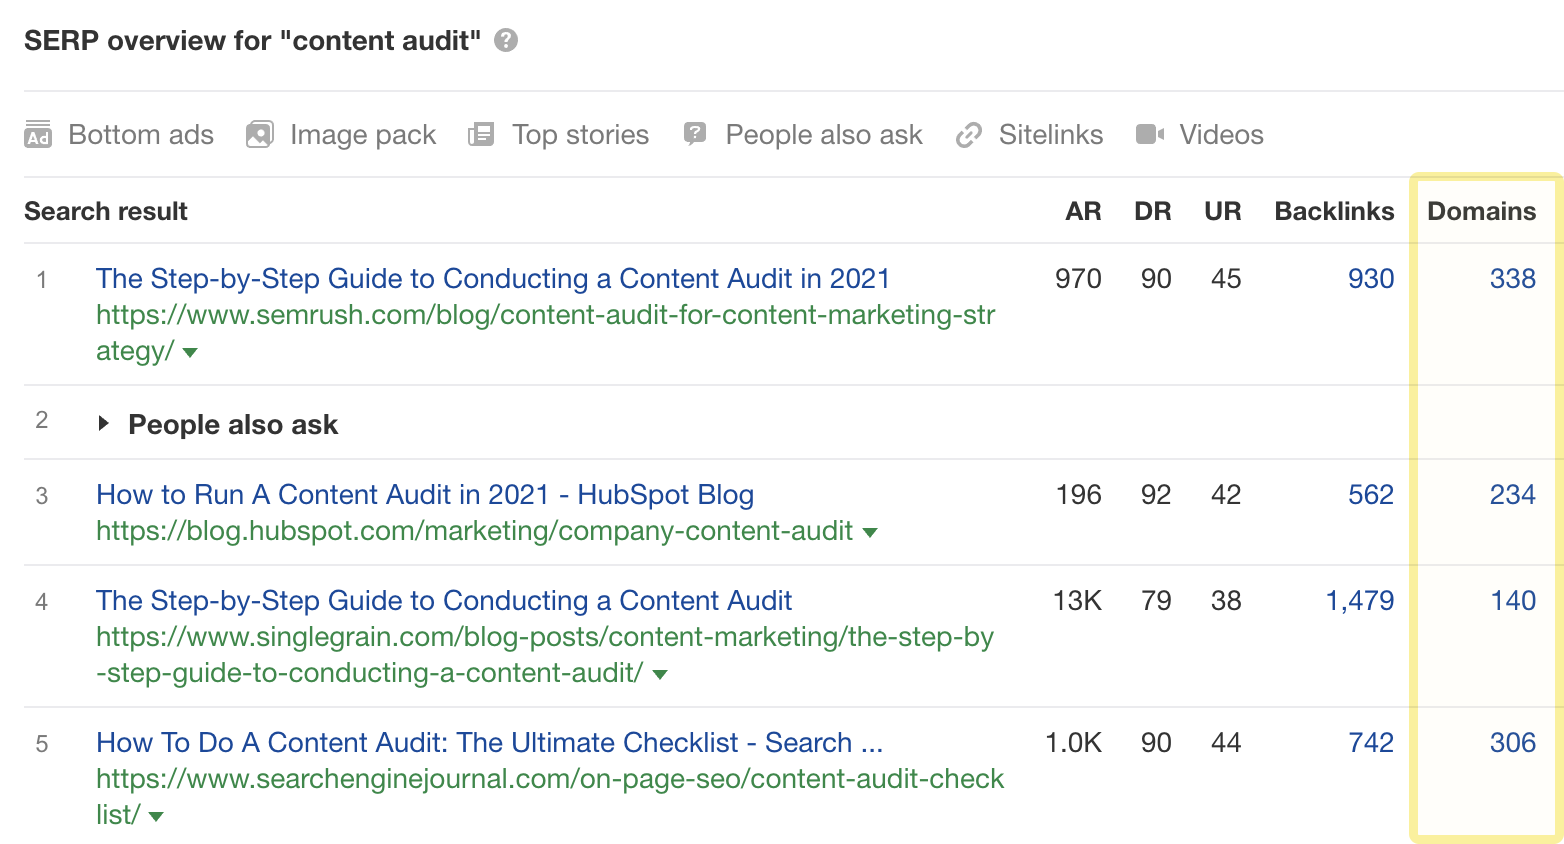Open the singlegrain.com URL dropdown arrow
Screen dimensions: 1564x844
click(x=660, y=674)
